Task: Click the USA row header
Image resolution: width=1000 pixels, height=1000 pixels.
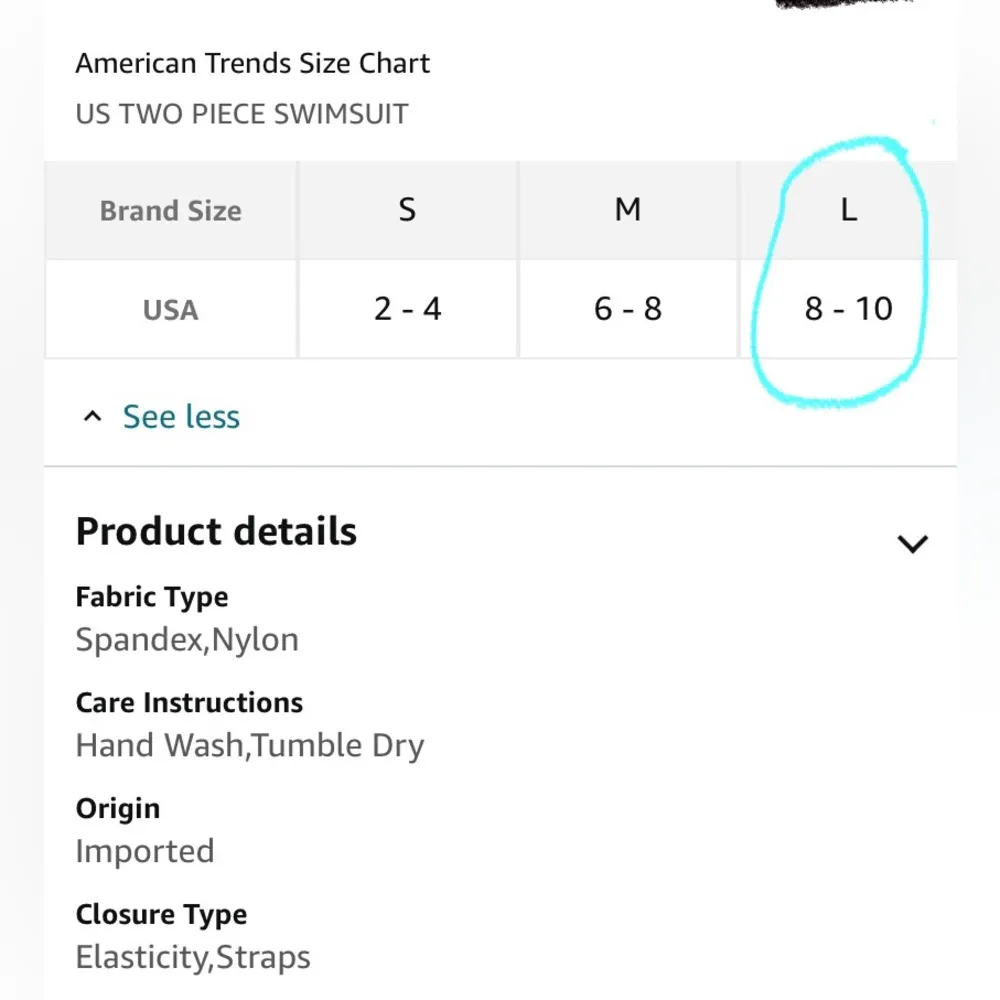Action: tap(171, 309)
